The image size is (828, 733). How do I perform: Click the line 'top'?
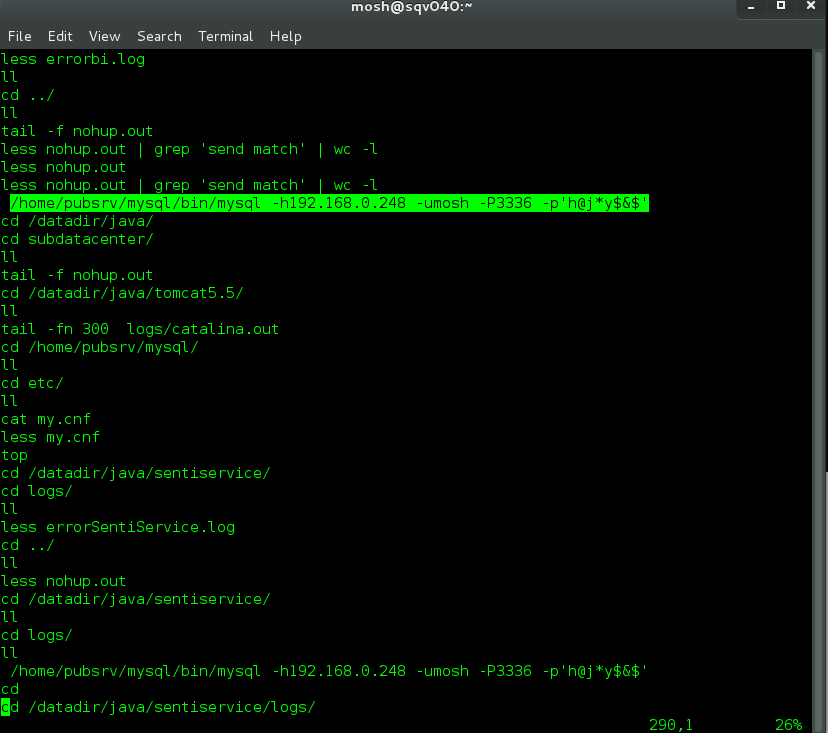pos(14,455)
